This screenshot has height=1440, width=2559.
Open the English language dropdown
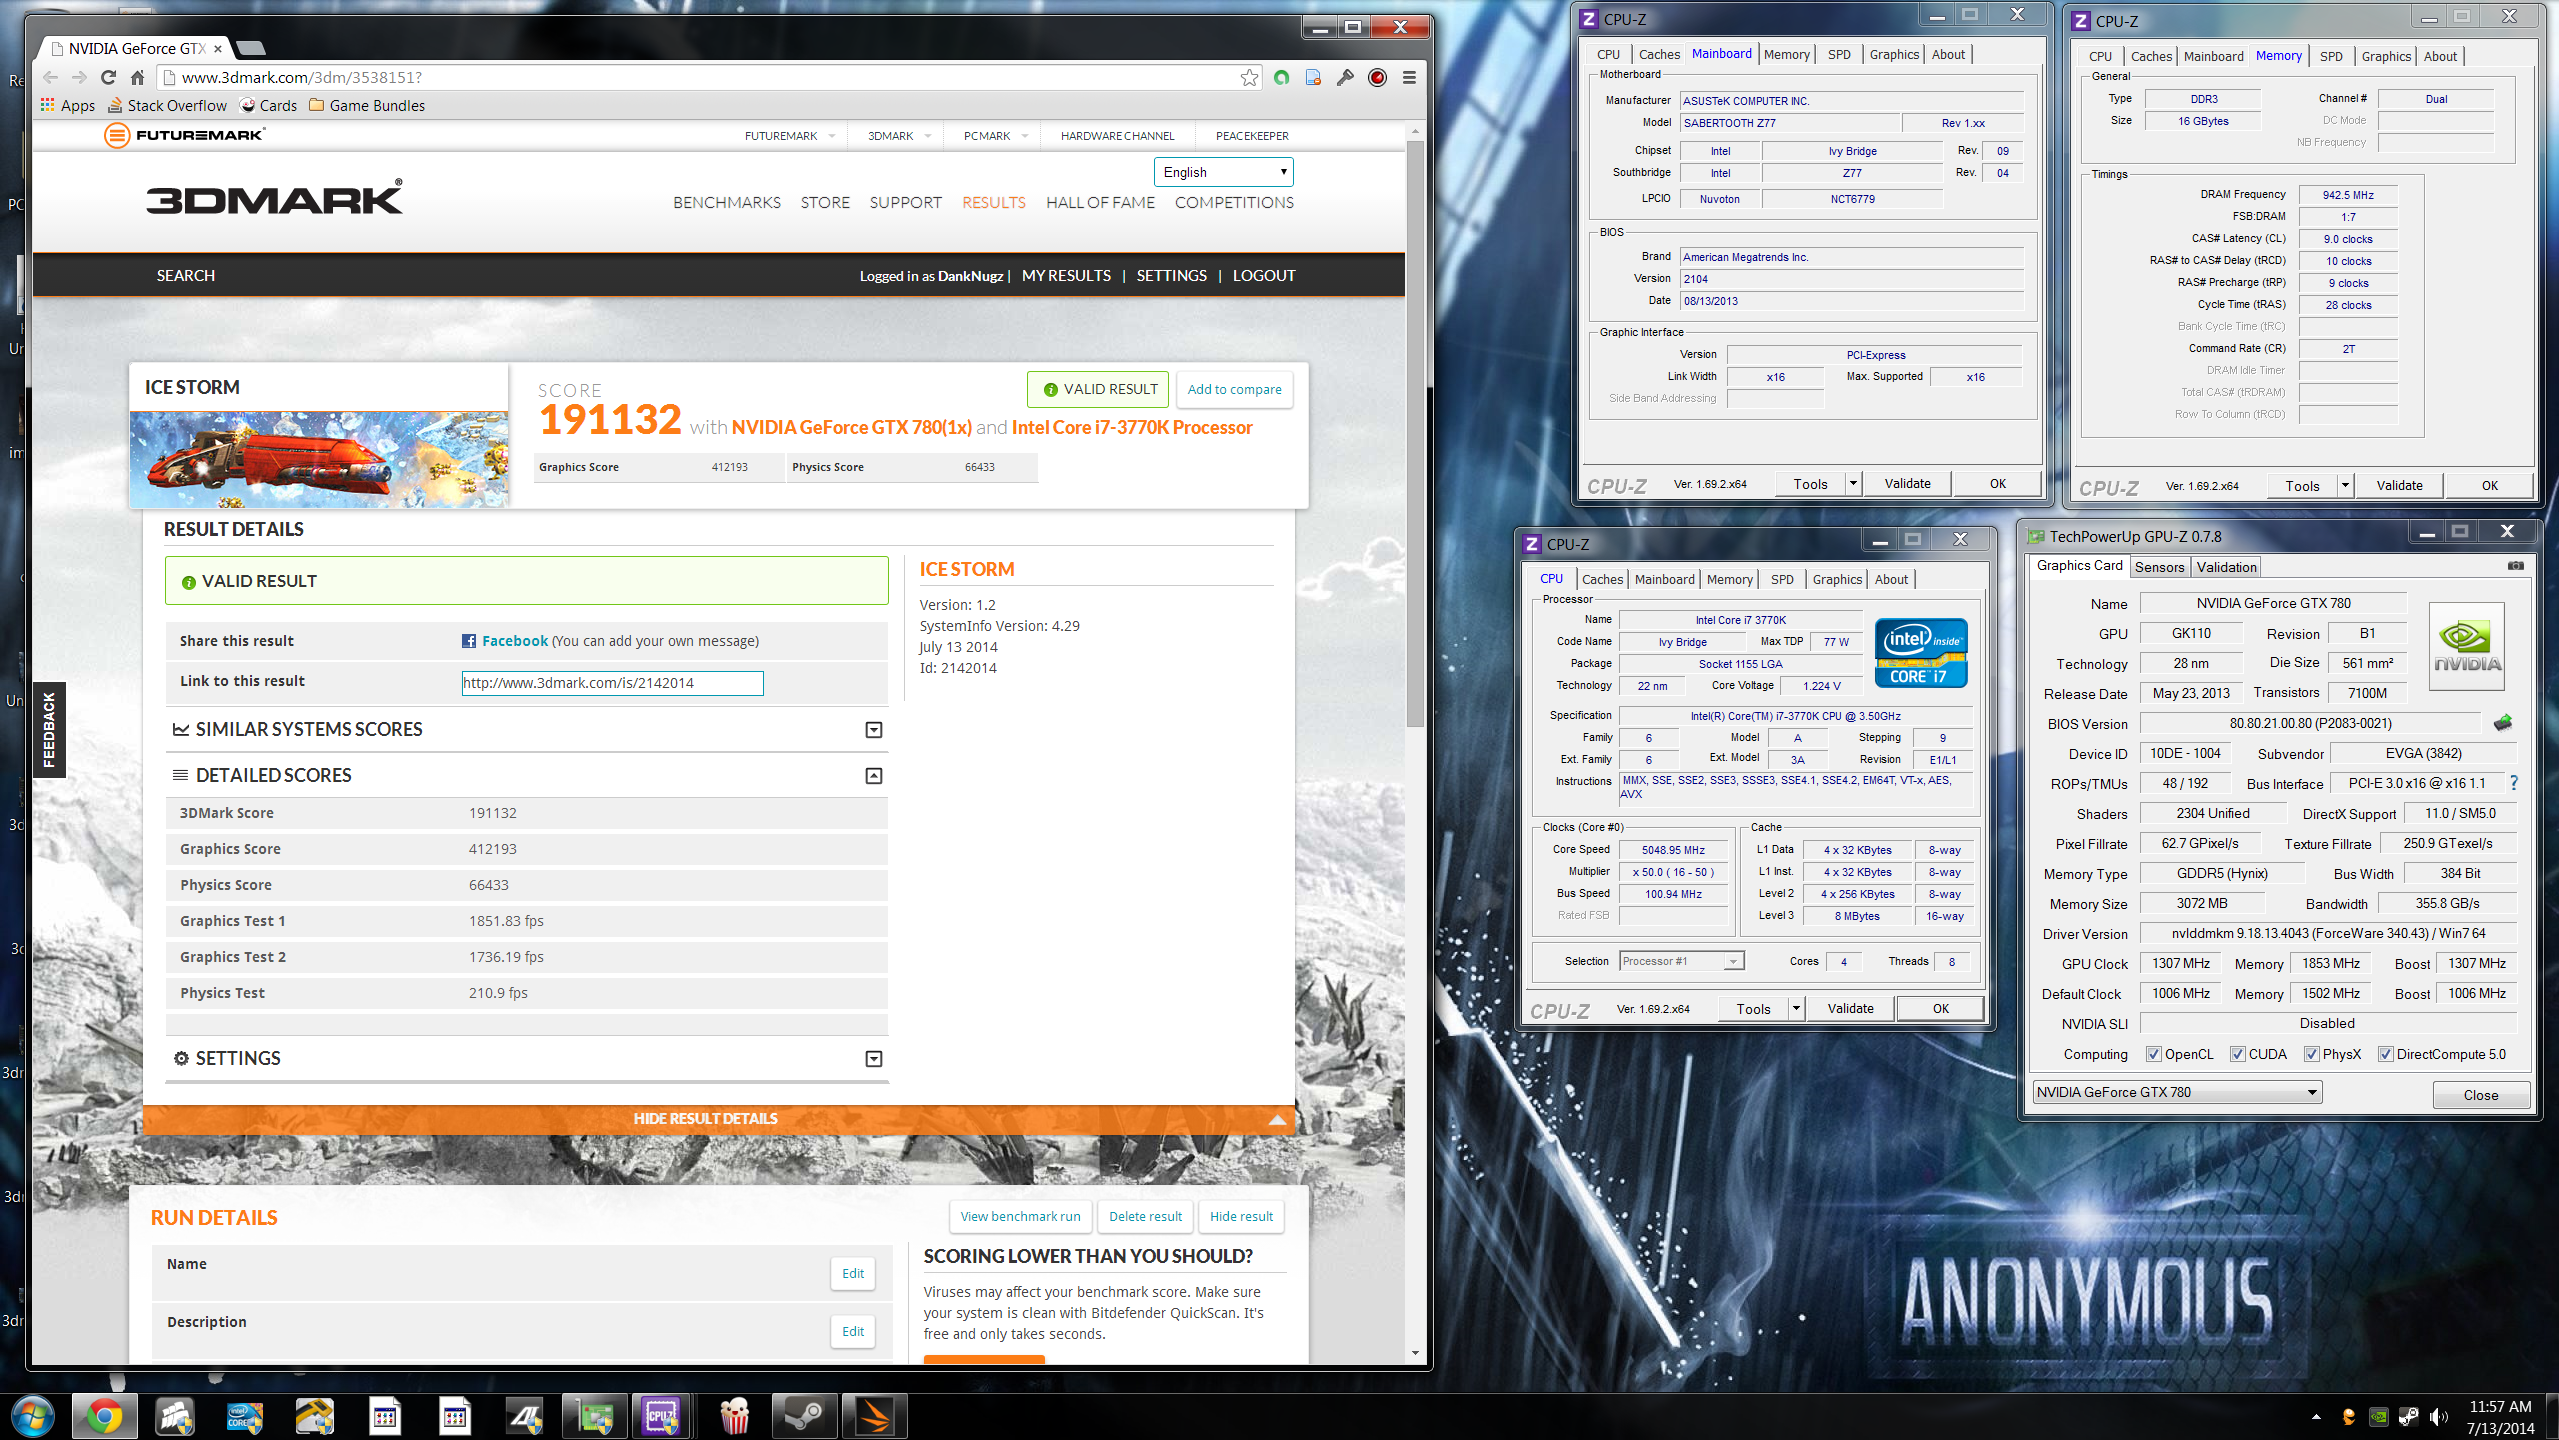[1223, 172]
